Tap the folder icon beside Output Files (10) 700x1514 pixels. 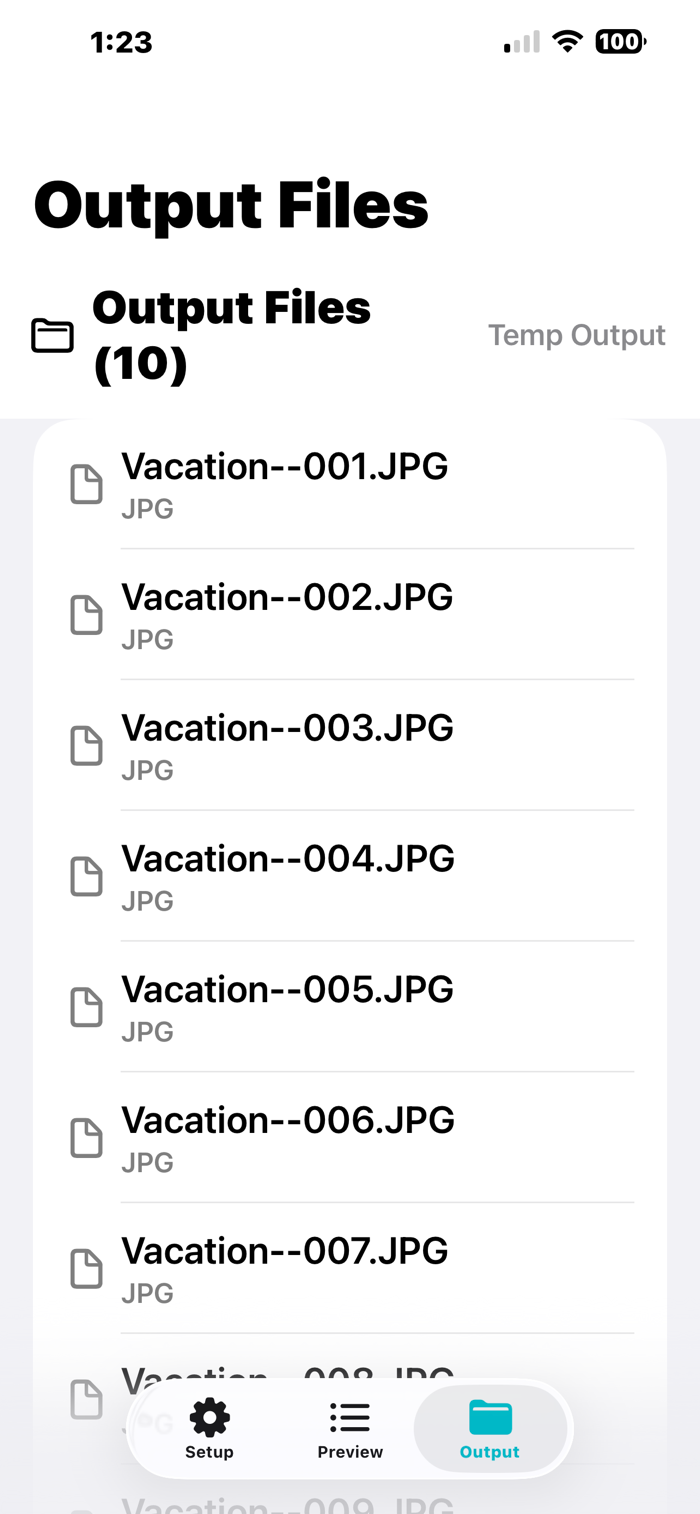52,336
